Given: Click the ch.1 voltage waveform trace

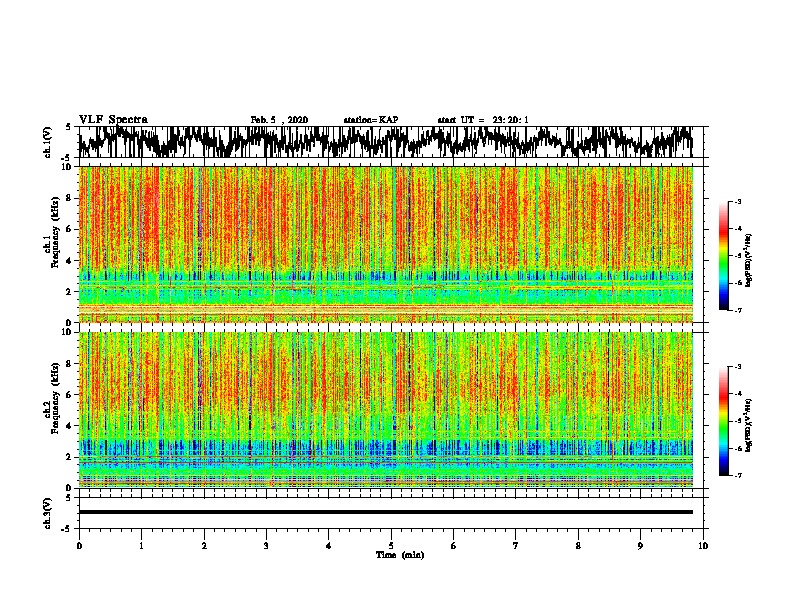Looking at the screenshot, I should pos(385,142).
